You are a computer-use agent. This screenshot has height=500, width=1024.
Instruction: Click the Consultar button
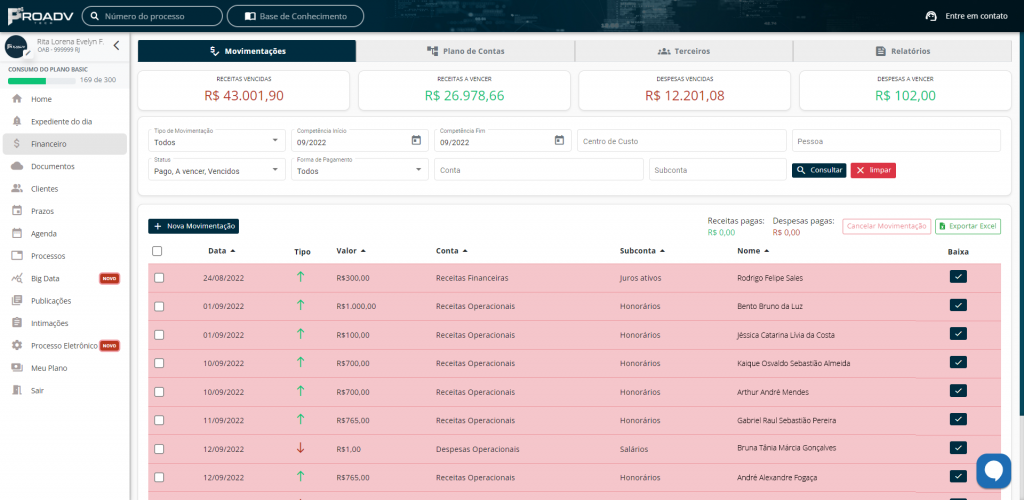click(x=819, y=170)
